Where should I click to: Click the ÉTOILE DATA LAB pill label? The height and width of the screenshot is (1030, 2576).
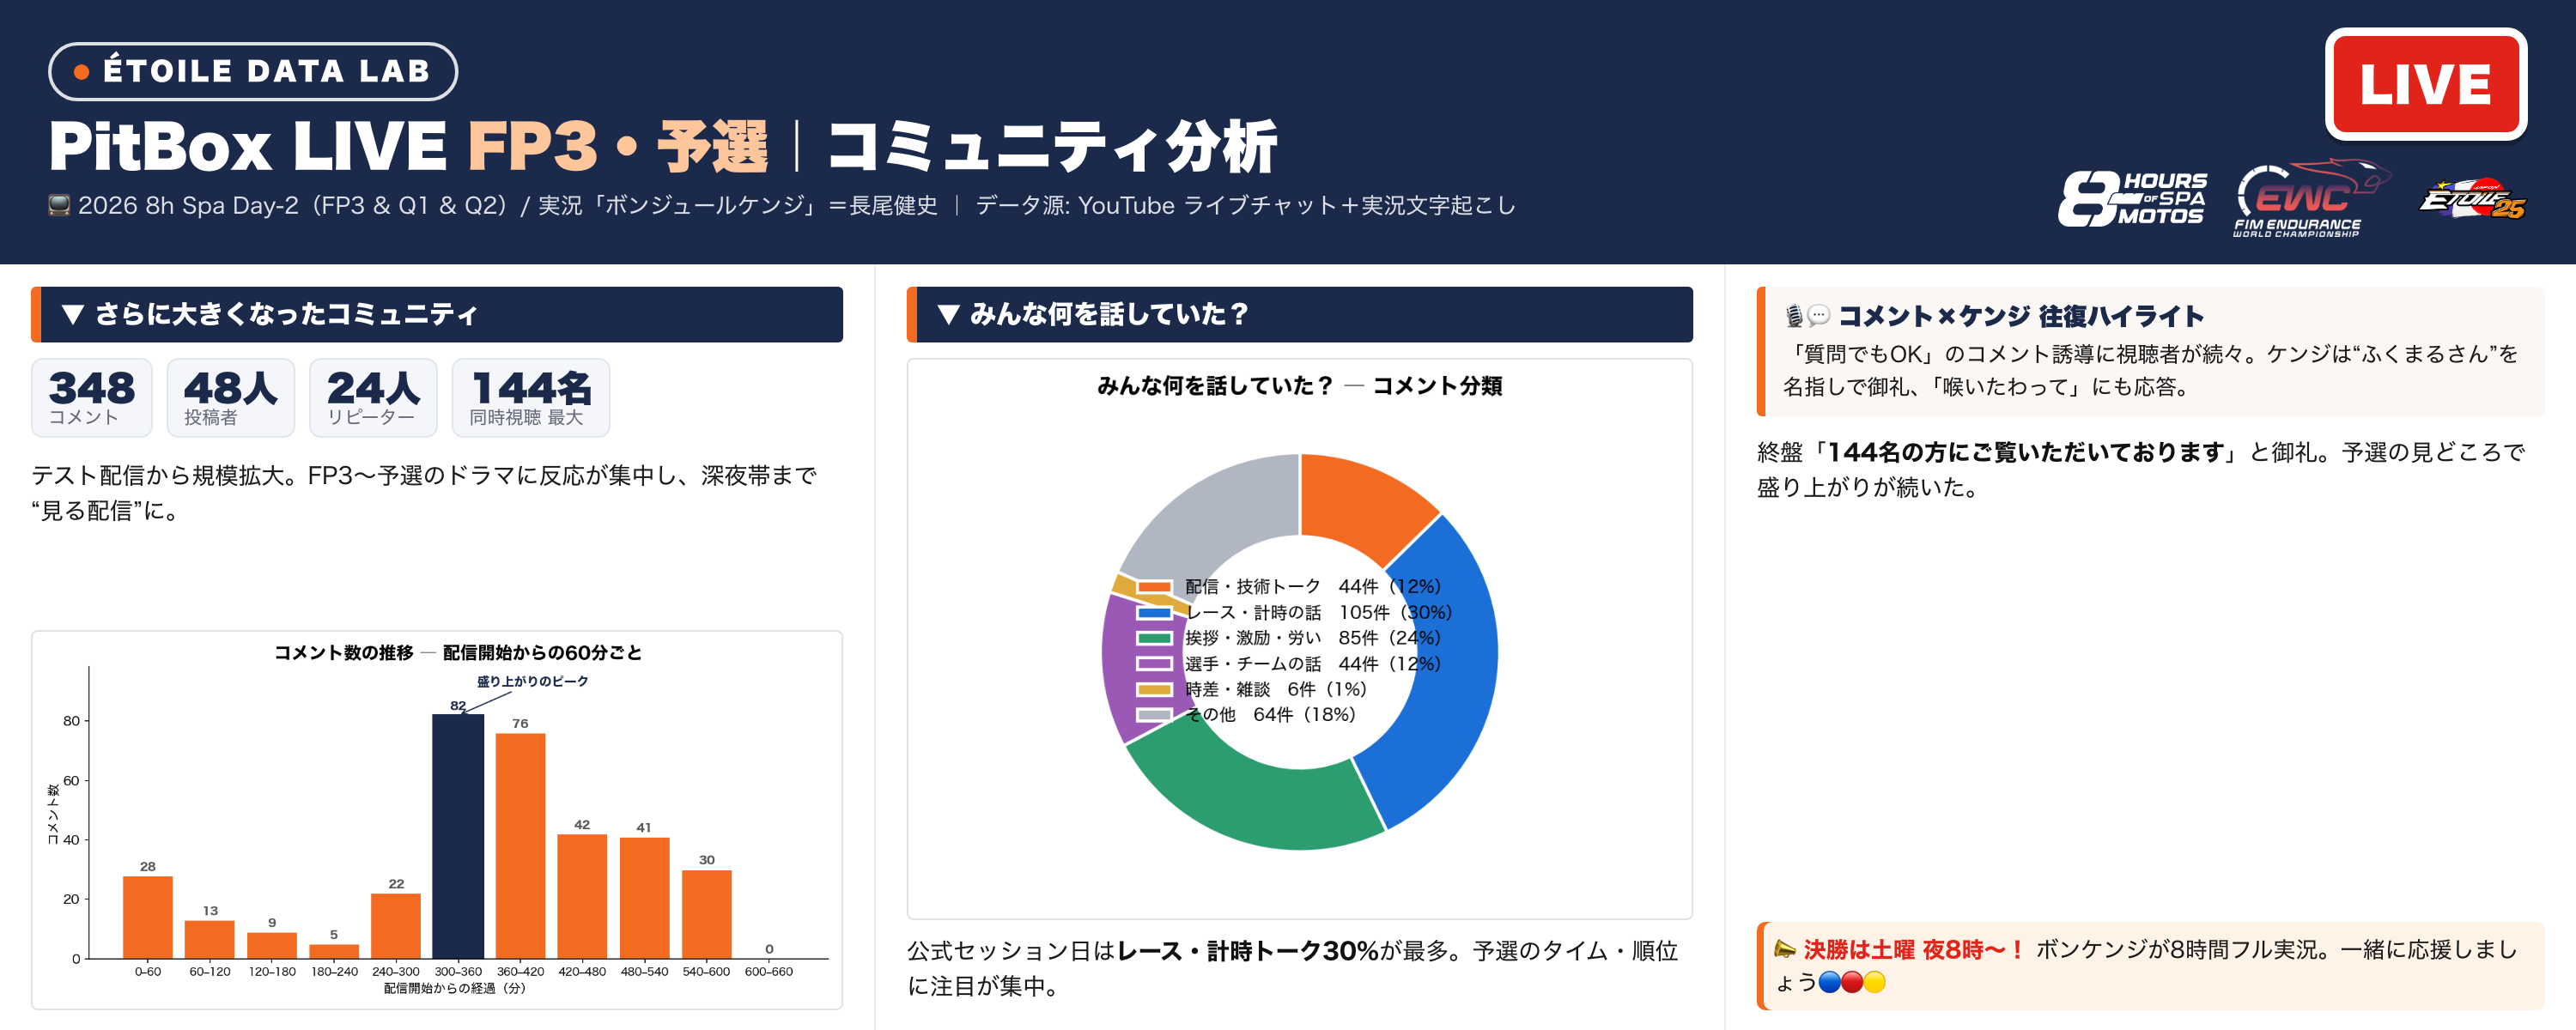pos(253,71)
